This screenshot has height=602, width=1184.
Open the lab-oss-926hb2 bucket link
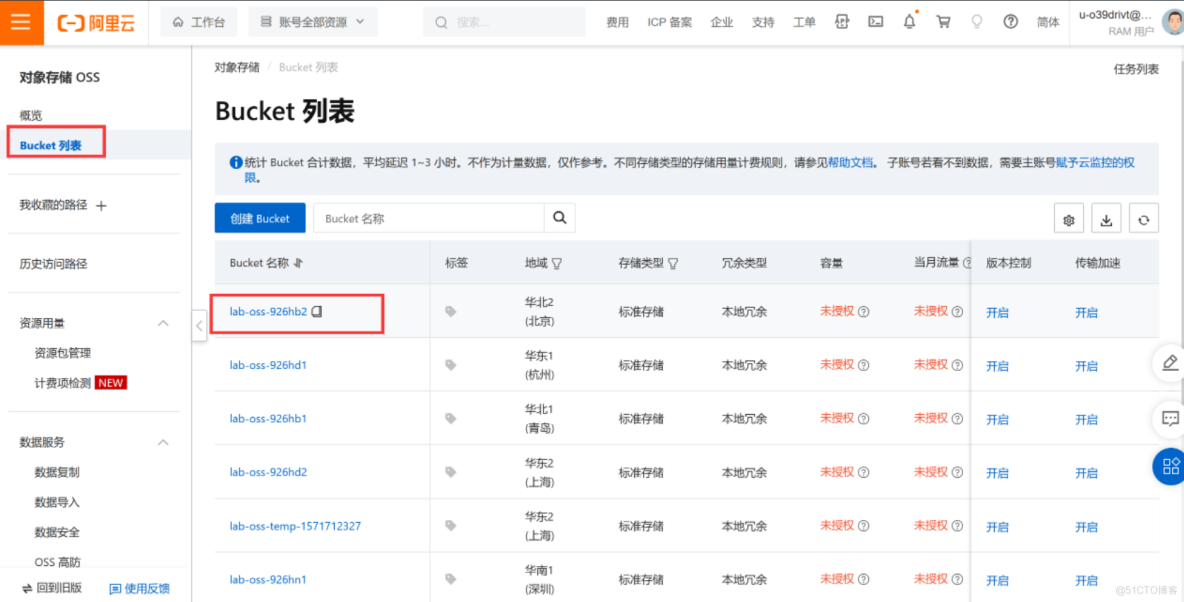(268, 312)
